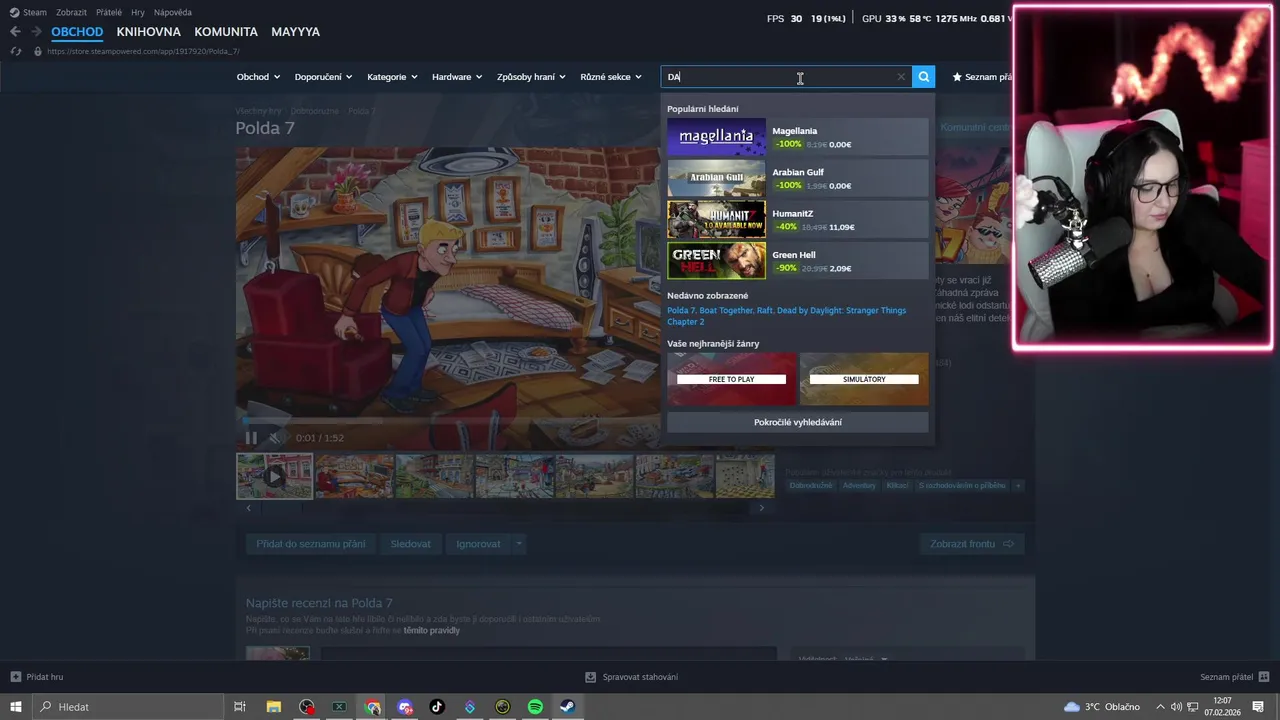Expand the Doporučení dropdown

(323, 77)
